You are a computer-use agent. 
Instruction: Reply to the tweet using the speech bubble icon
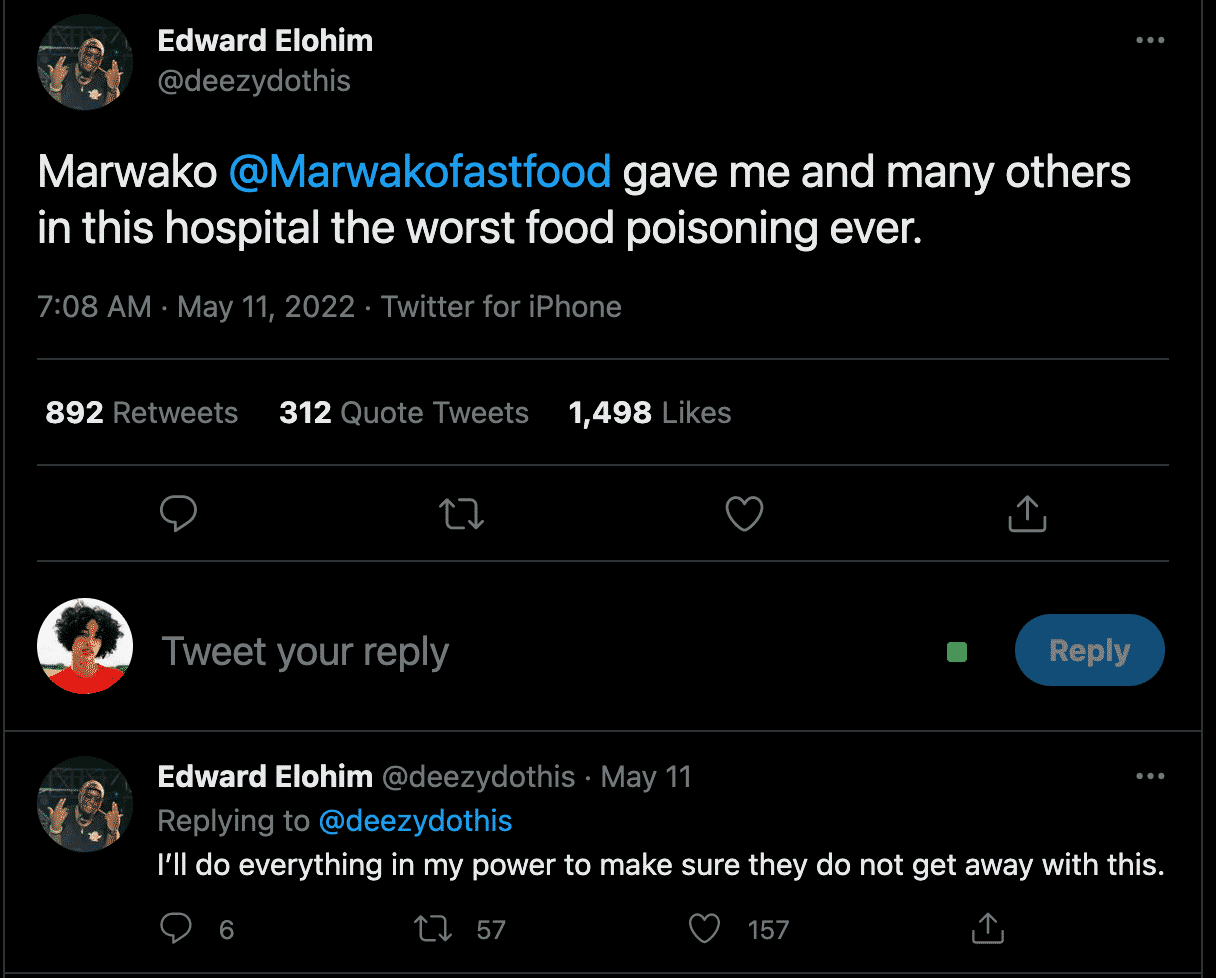pos(178,513)
